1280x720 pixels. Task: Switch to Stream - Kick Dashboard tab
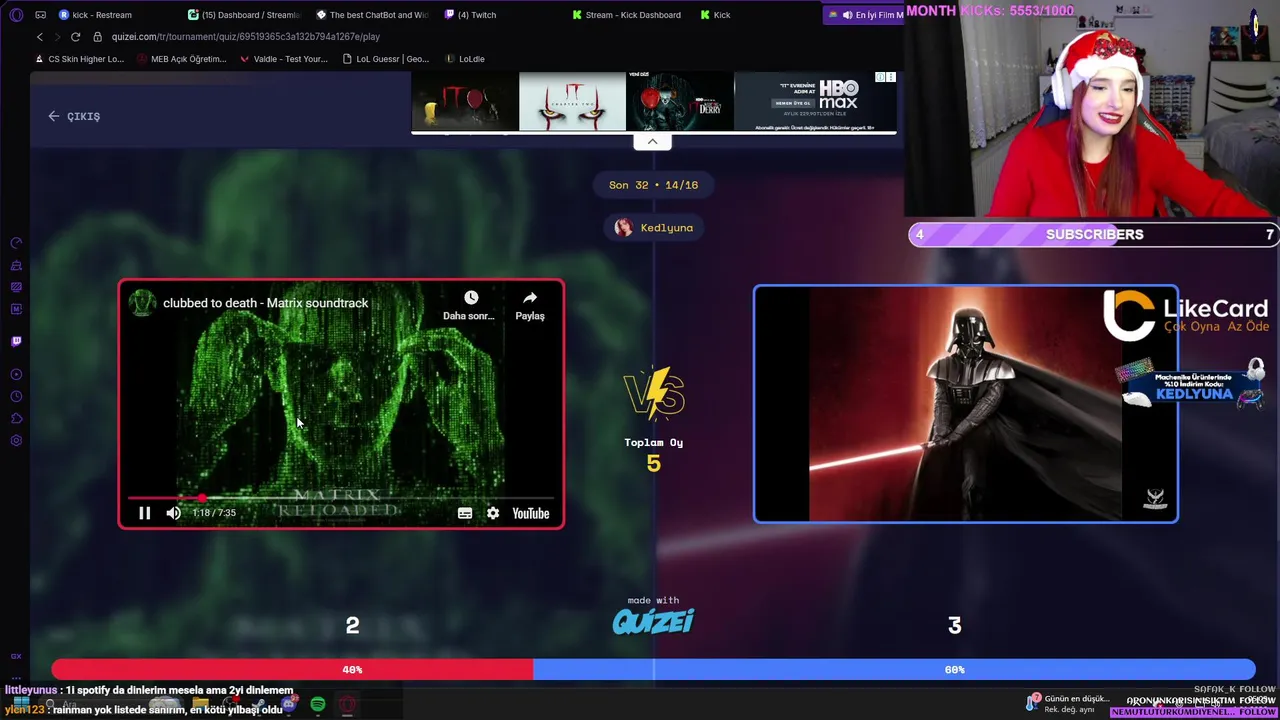tap(630, 15)
